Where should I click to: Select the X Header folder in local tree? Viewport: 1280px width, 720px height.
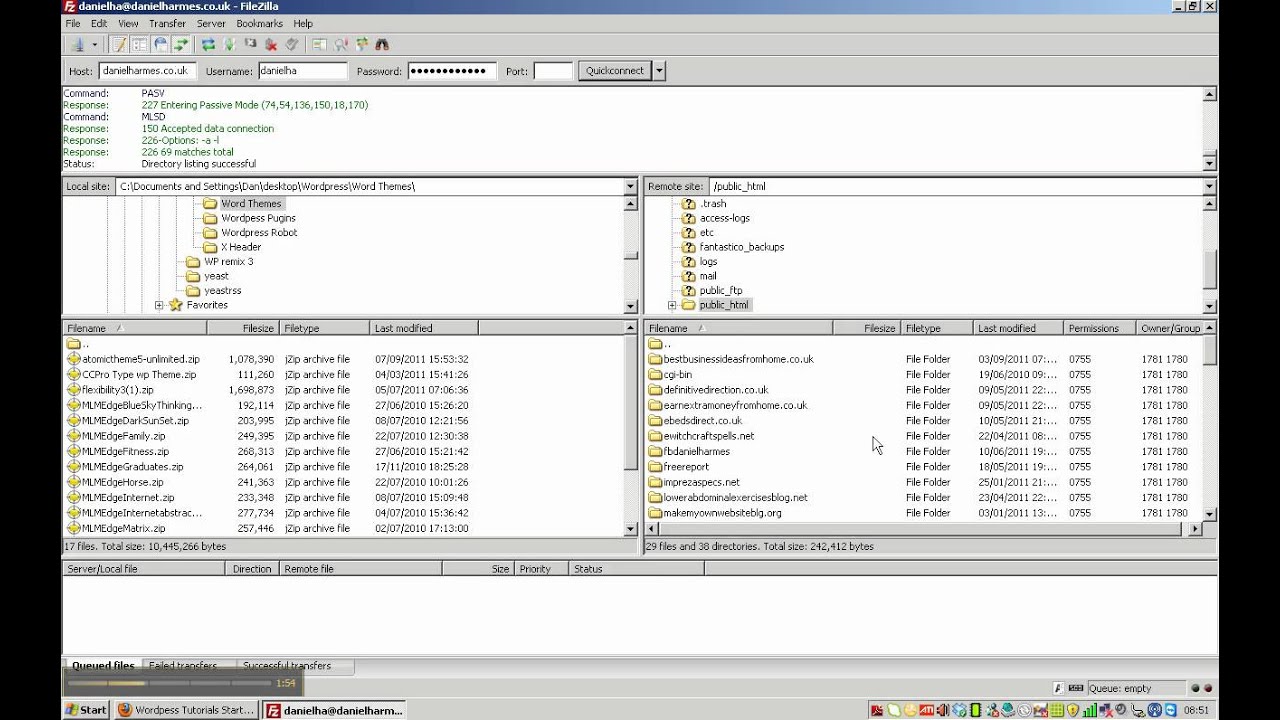(241, 247)
